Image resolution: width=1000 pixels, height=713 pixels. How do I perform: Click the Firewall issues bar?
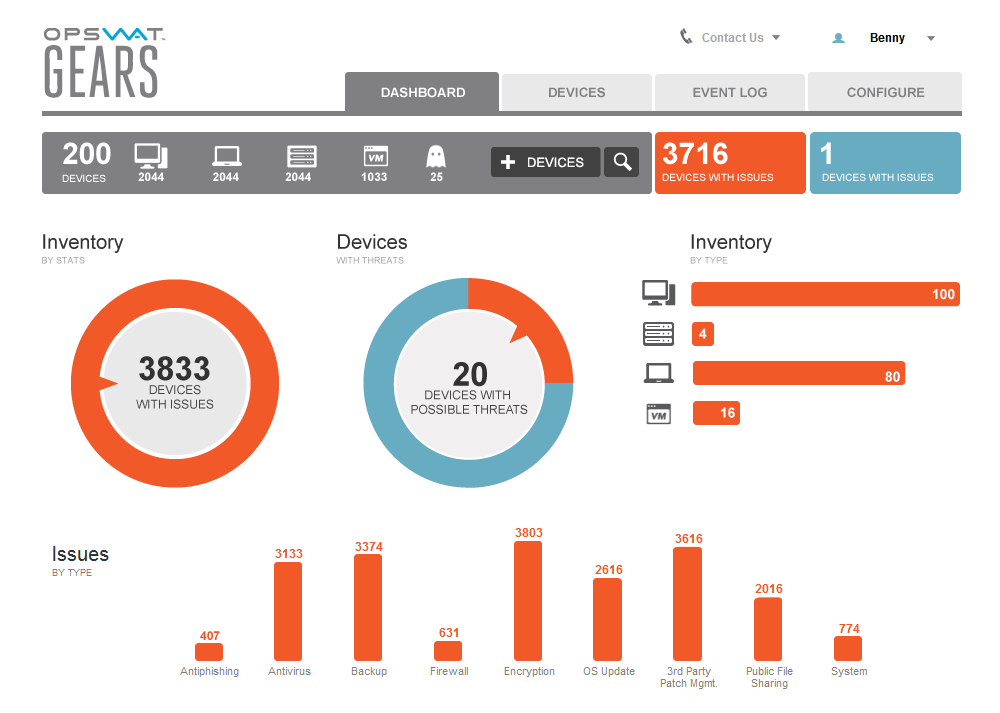click(x=448, y=651)
